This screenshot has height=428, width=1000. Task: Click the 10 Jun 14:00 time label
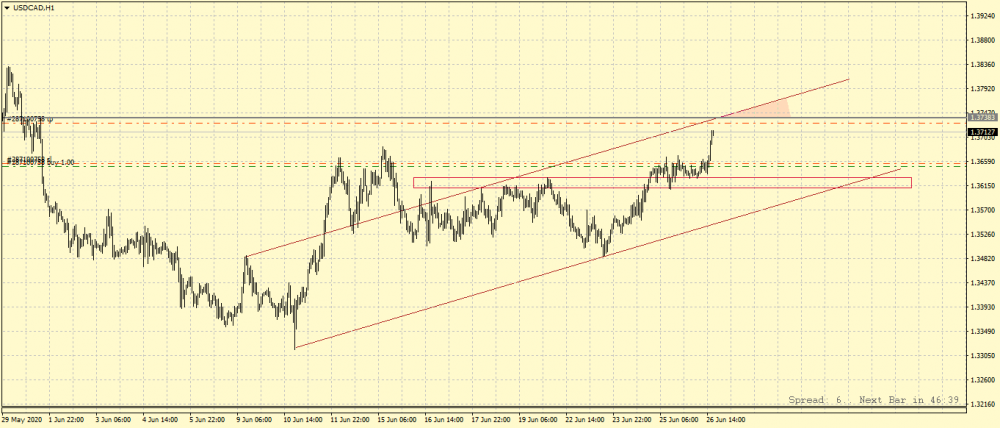(303, 420)
